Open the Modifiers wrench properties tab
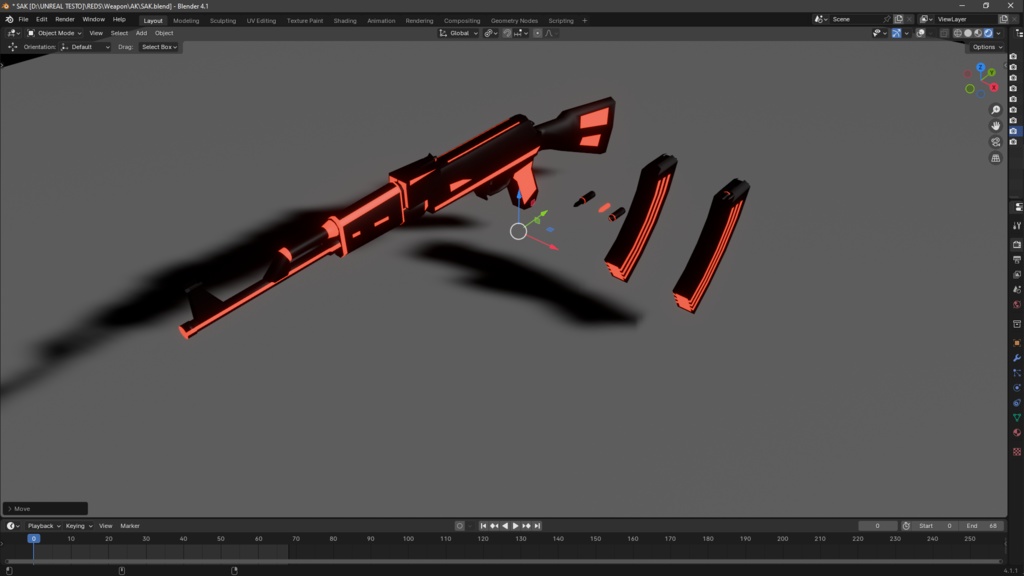 coord(1017,358)
